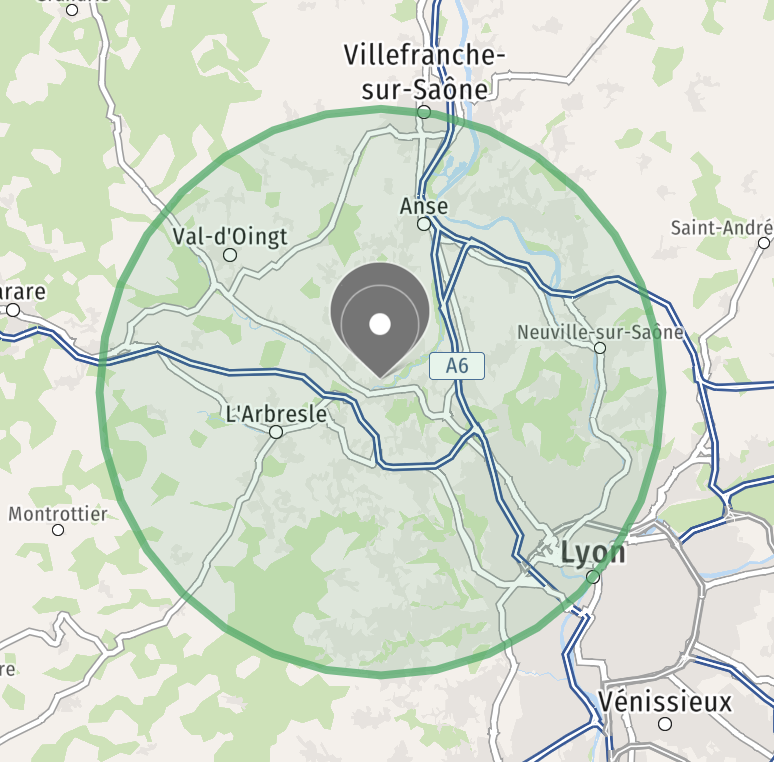The width and height of the screenshot is (774, 762).
Task: Select the Neuville-sur-Saône marker dot
Action: click(600, 348)
